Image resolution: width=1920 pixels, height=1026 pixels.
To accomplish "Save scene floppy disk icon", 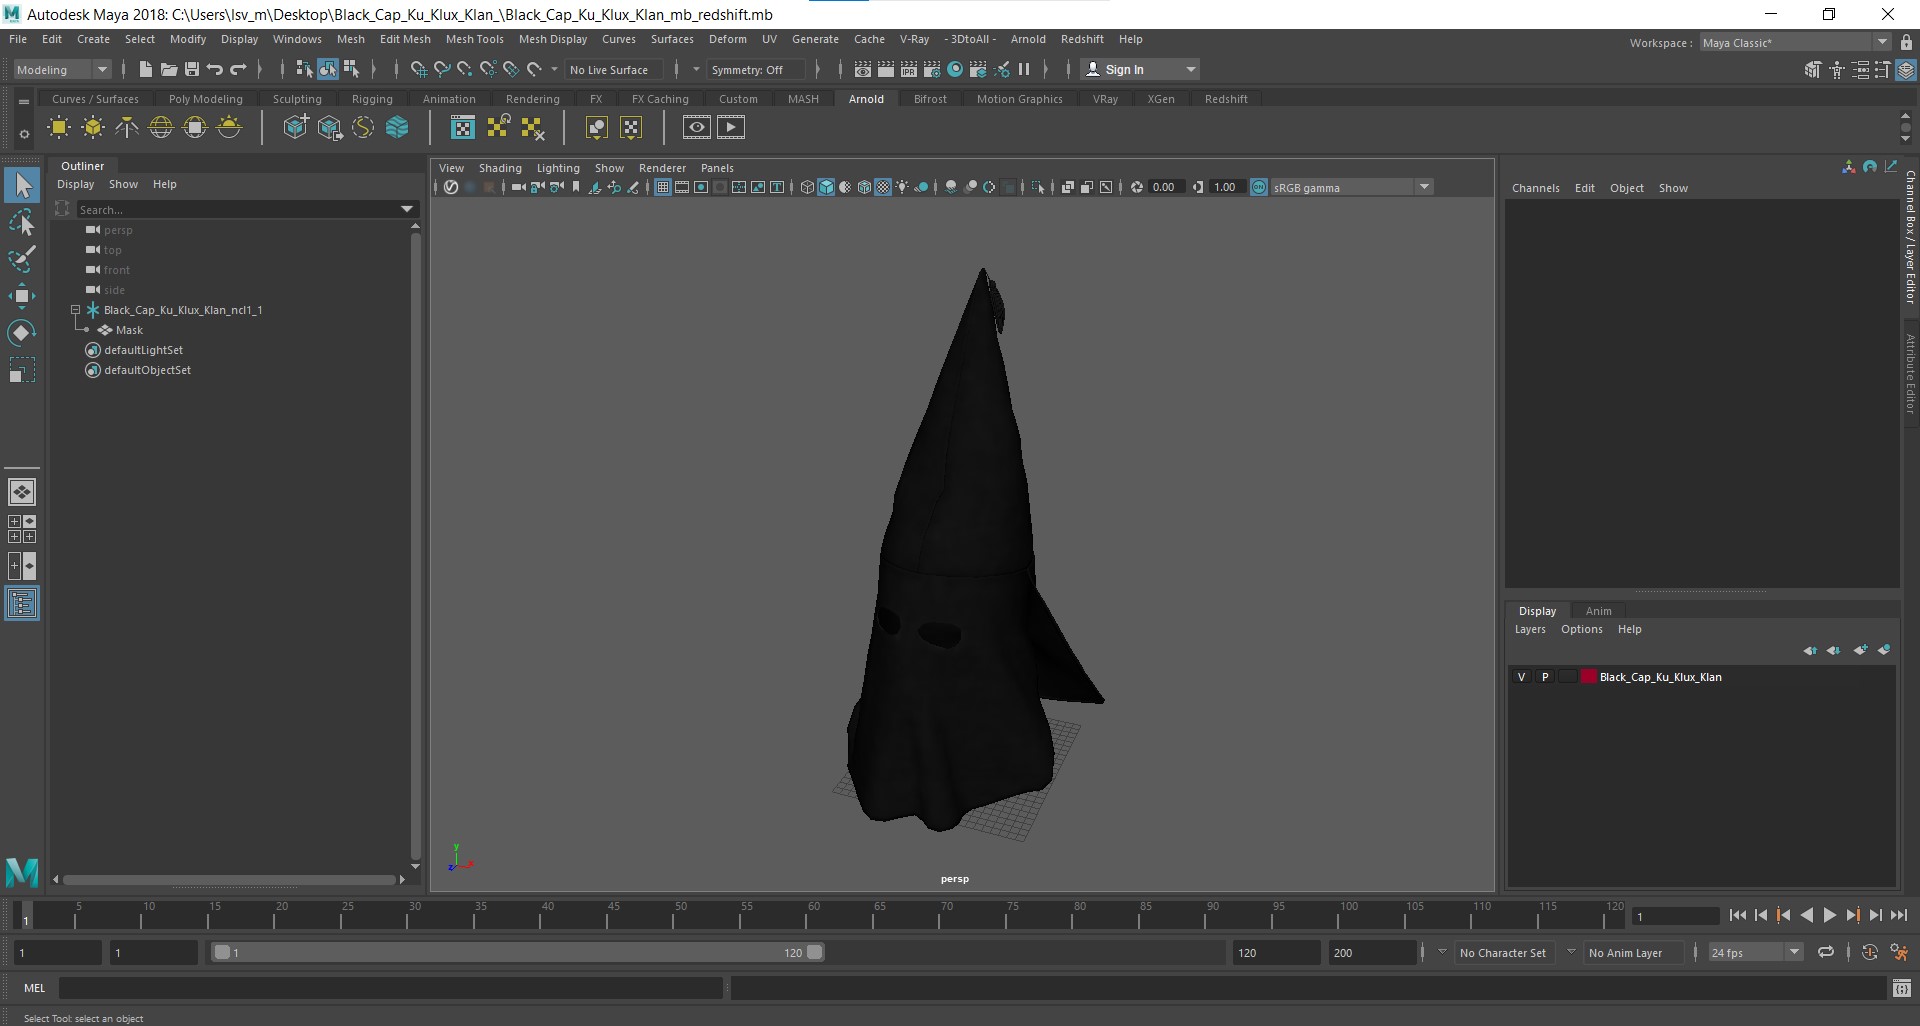I will pyautogui.click(x=191, y=69).
